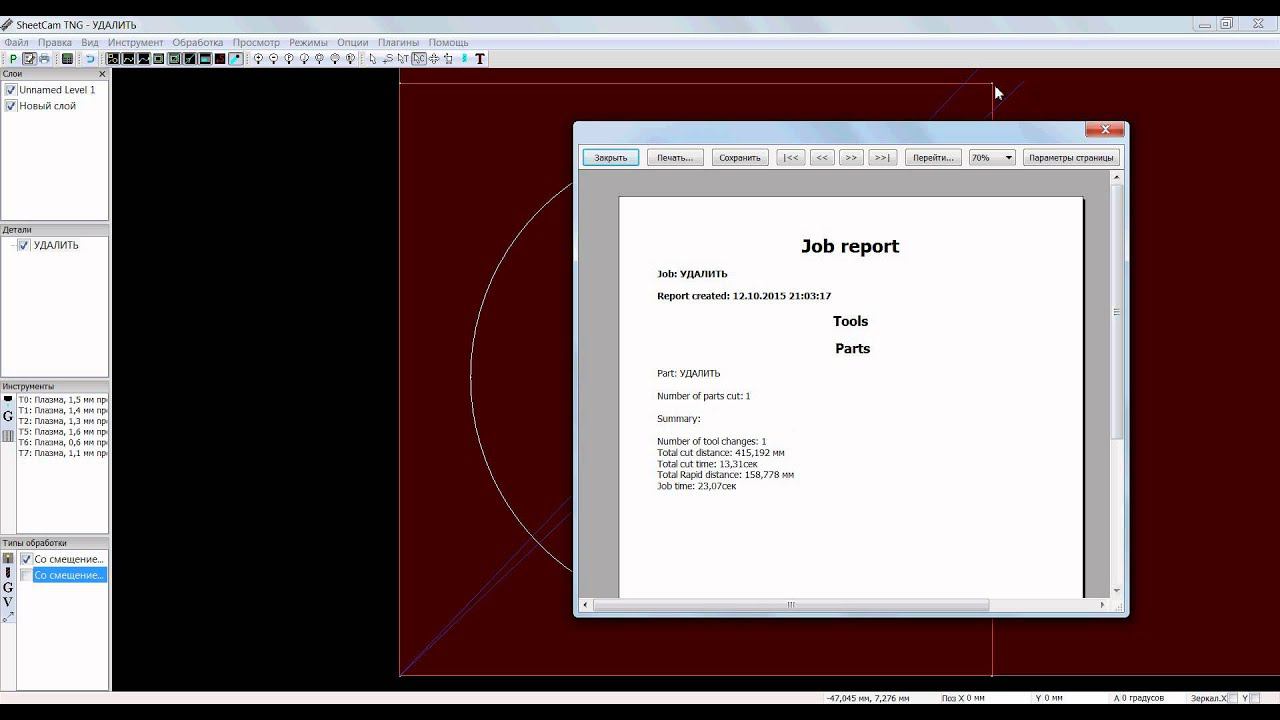Uncheck the first Со смещение operation checkbox
Viewport: 1280px width, 720px height.
click(26, 559)
